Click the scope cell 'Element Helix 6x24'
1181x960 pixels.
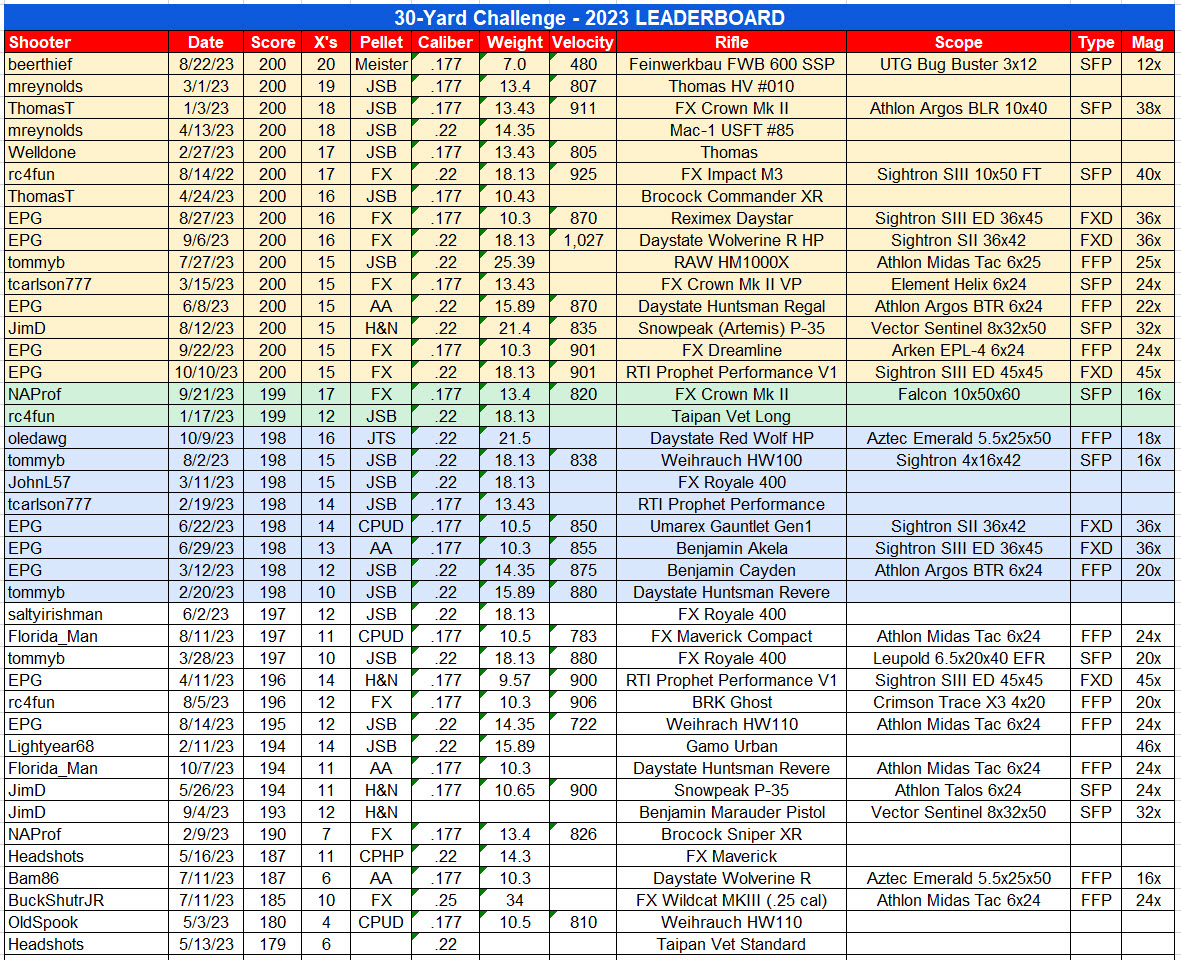[x=958, y=285]
